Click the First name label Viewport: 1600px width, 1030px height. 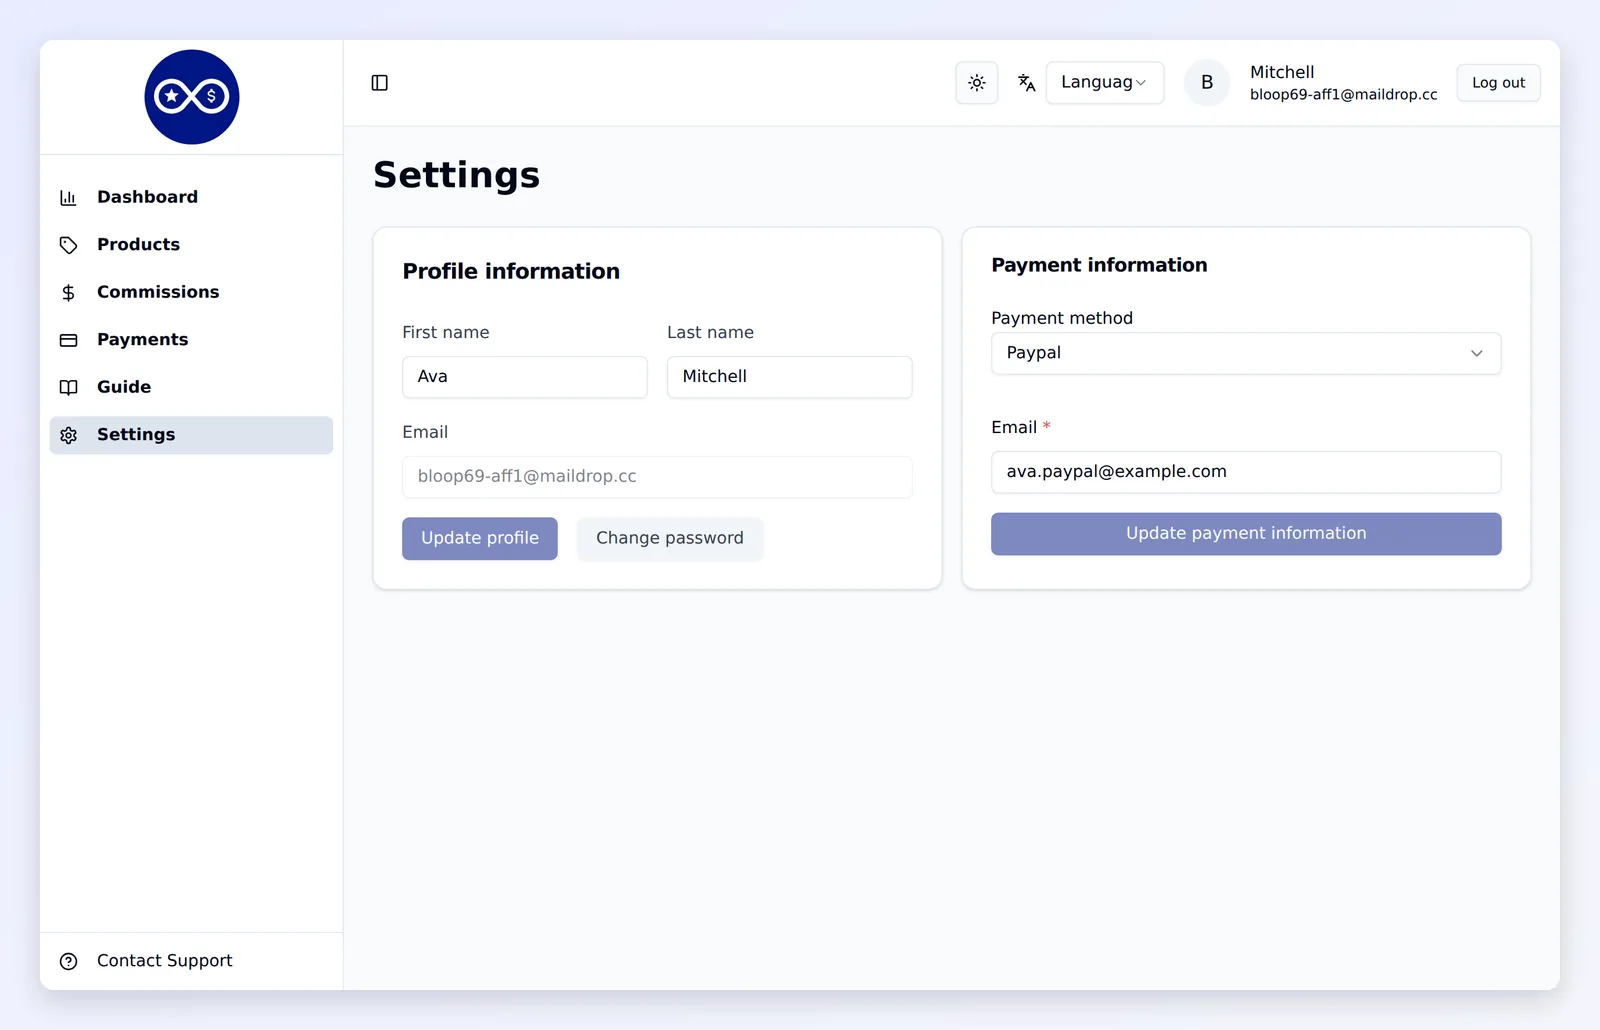click(446, 332)
